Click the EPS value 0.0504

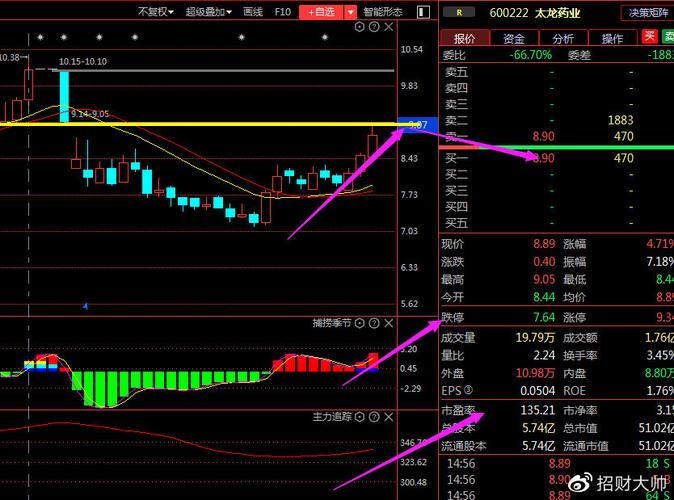coord(538,391)
